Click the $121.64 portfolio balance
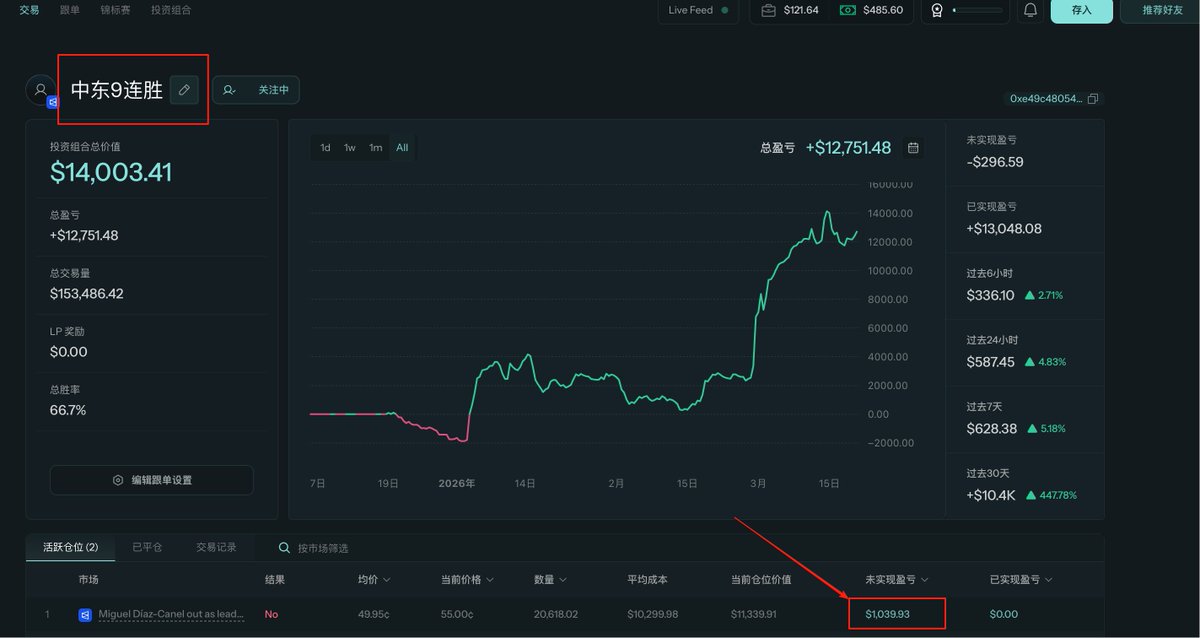This screenshot has height=638, width=1200. (801, 10)
